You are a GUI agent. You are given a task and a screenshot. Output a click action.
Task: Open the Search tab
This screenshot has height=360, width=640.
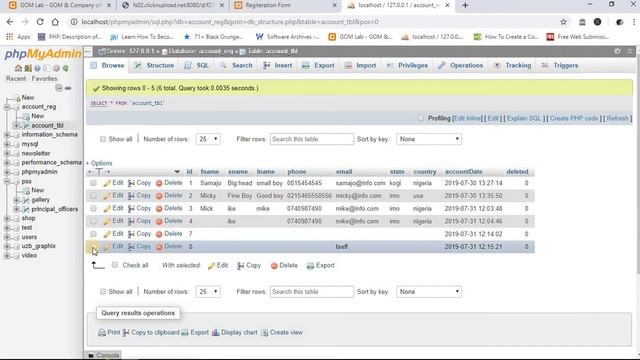click(x=236, y=65)
